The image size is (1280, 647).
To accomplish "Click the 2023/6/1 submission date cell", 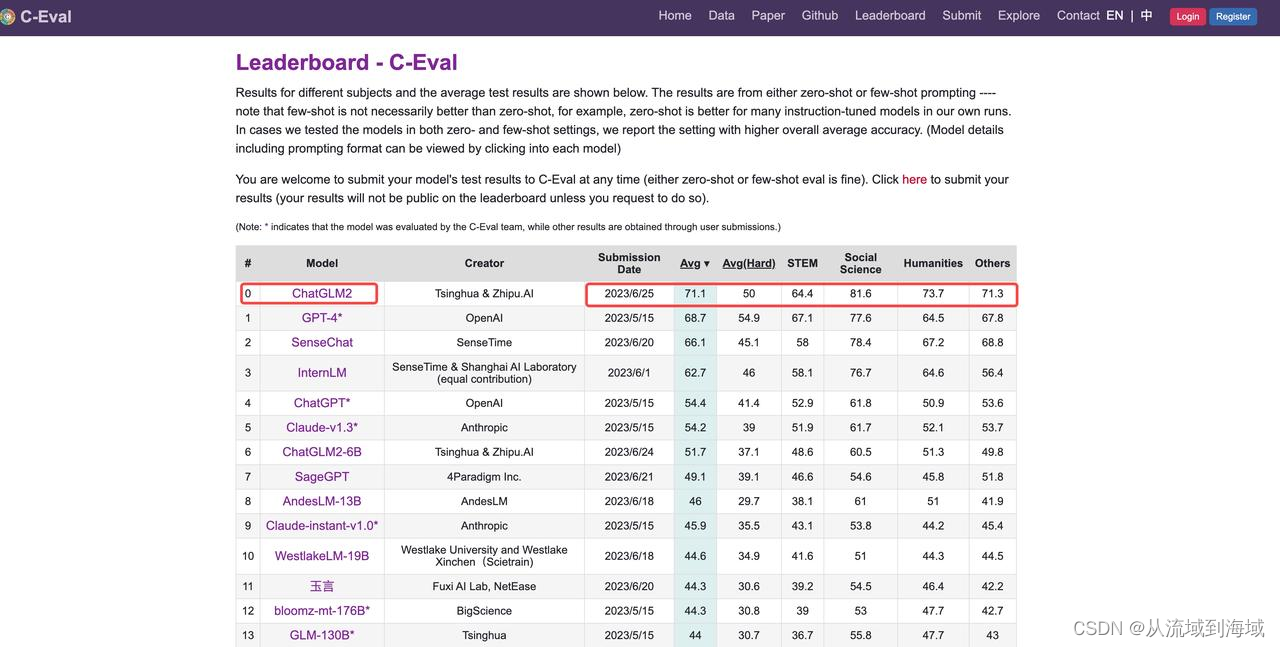I will (629, 372).
